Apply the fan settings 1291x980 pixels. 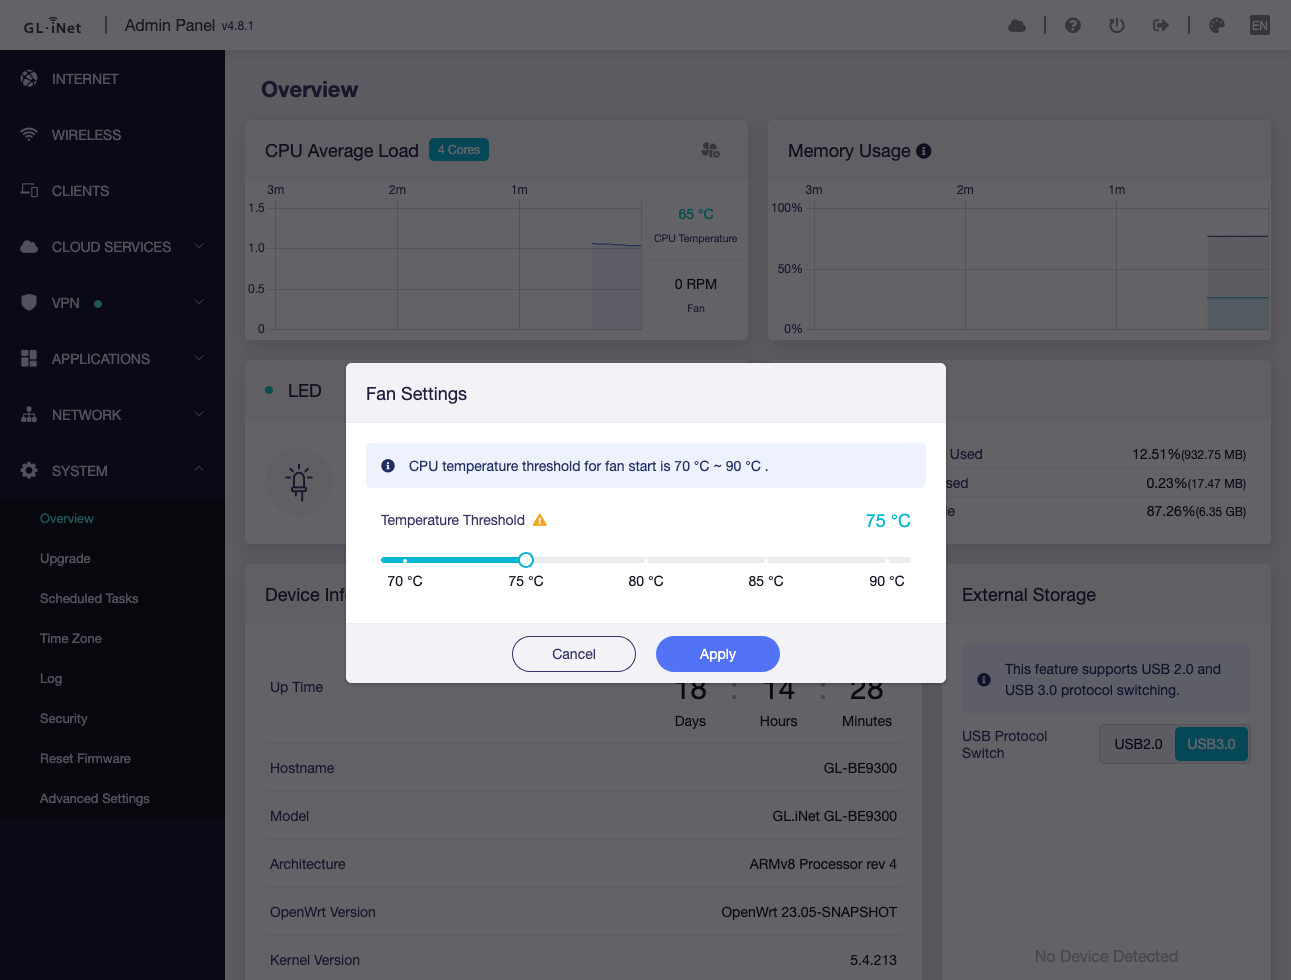click(717, 654)
